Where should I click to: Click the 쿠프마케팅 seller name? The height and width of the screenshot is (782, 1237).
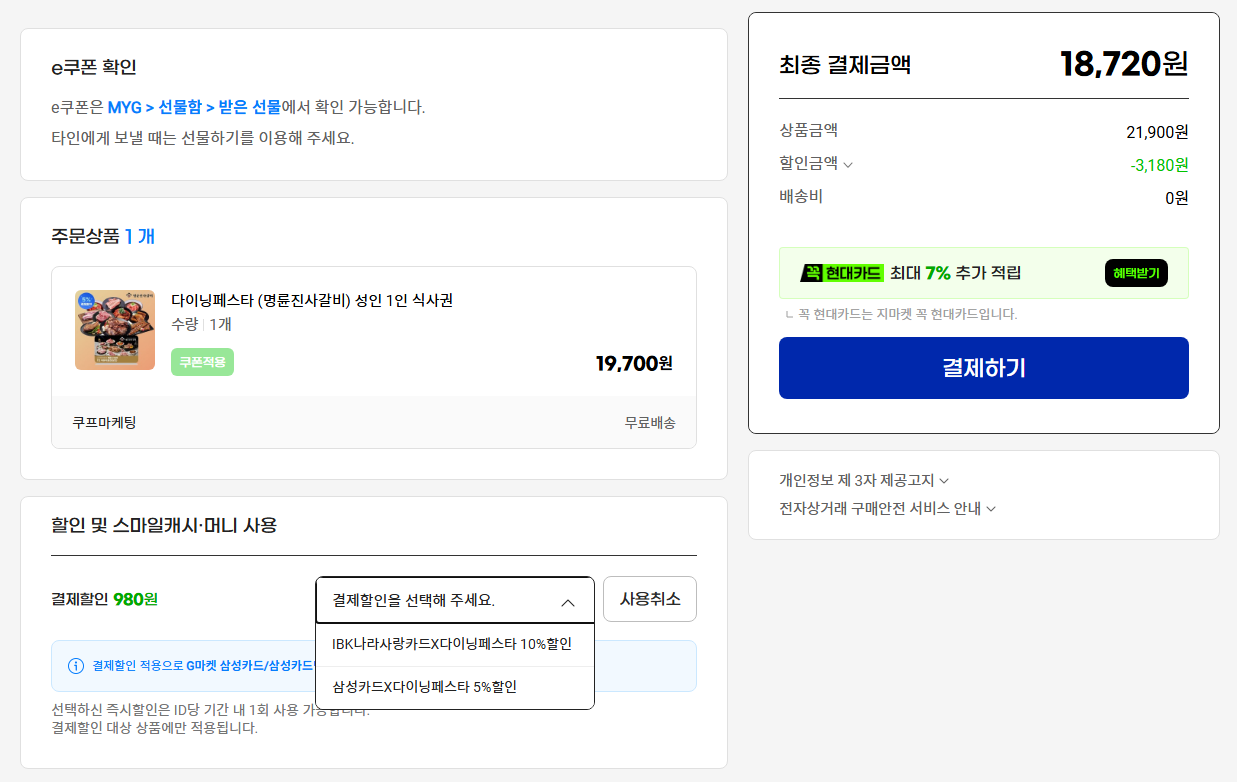pyautogui.click(x=104, y=422)
